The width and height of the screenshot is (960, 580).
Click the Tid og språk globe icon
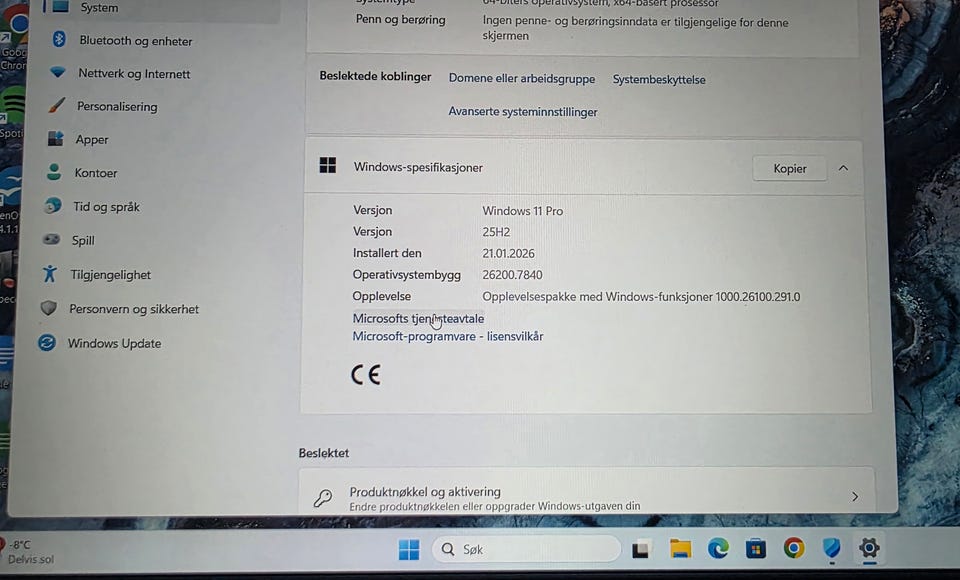[53, 205]
